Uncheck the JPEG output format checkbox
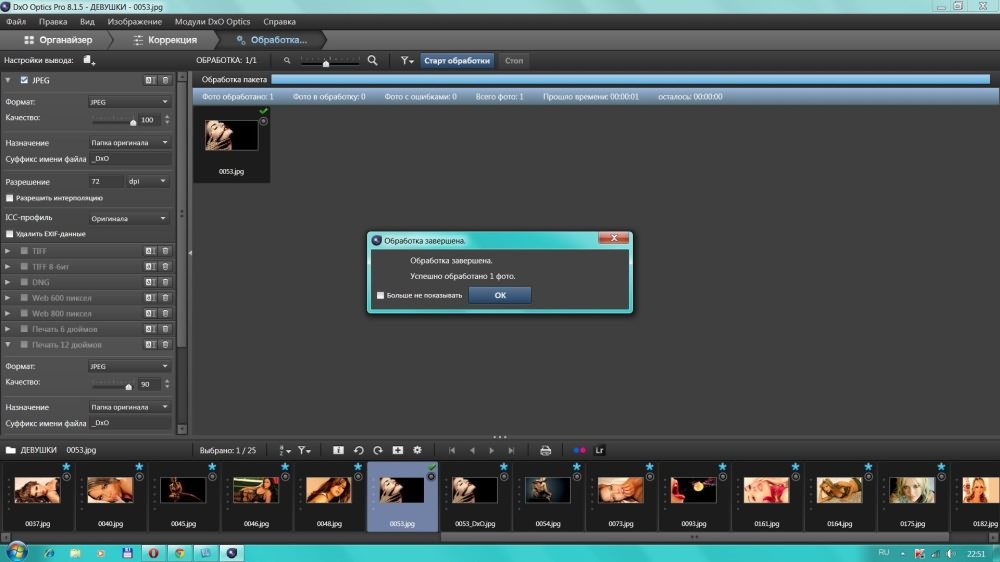The height and width of the screenshot is (562, 1000). point(24,80)
